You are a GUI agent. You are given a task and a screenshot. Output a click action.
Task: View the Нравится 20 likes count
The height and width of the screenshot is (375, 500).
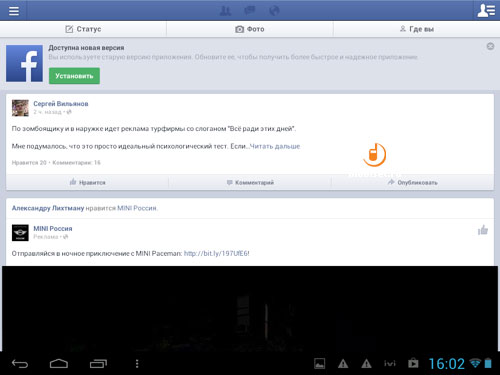coord(29,163)
